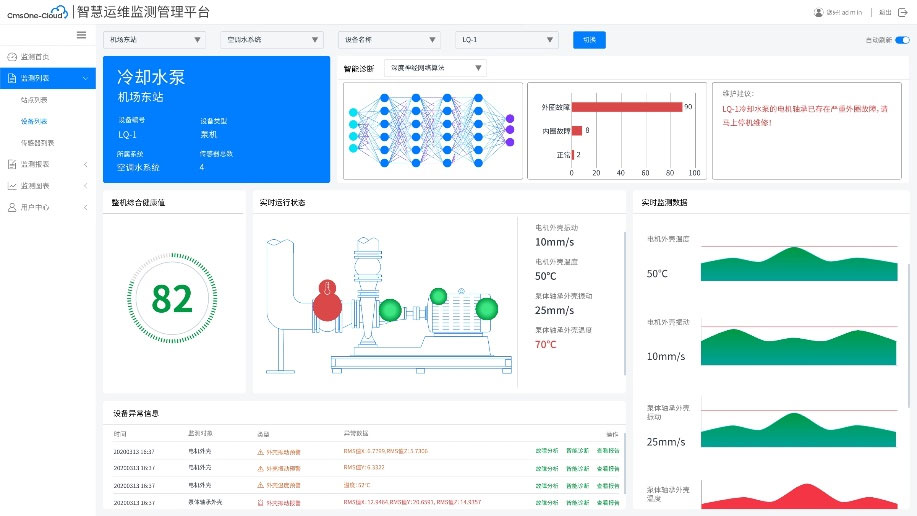Viewport: 917px width, 516px height.
Task: Click the red bearing sensor indicator on pump
Action: click(x=325, y=303)
